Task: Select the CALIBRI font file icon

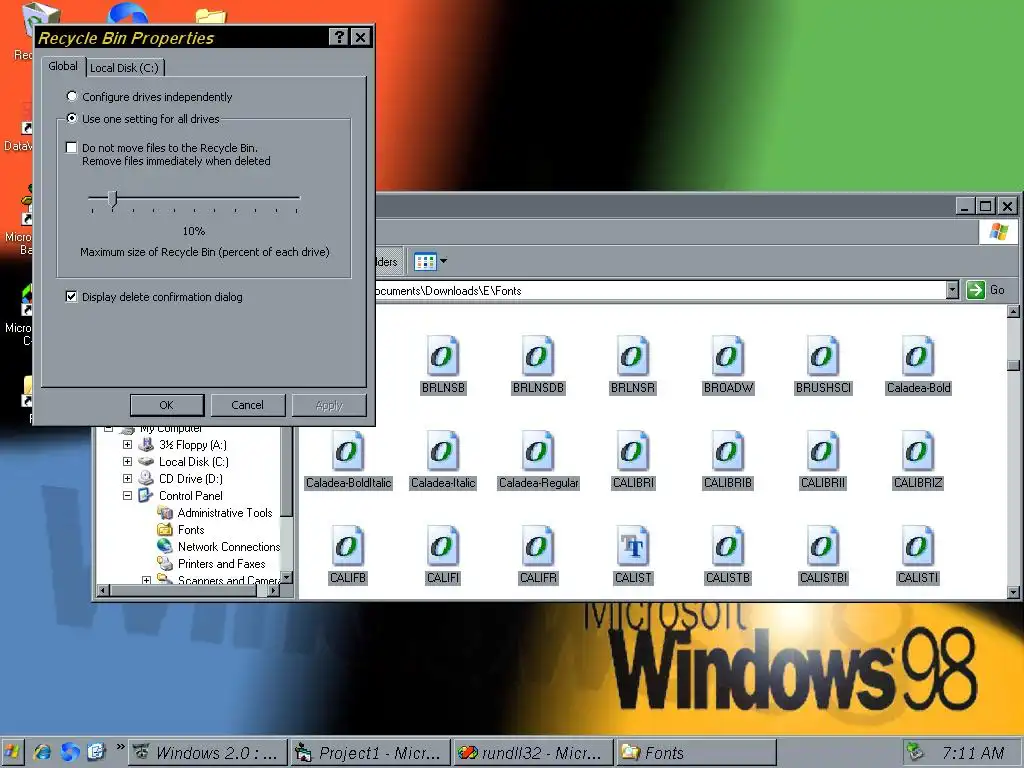Action: 633,451
